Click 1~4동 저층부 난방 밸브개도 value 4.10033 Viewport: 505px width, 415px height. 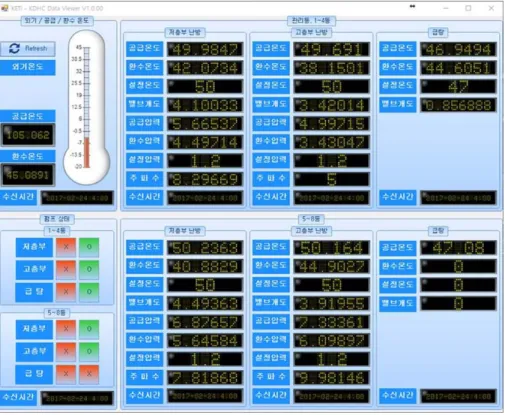[x=205, y=105]
